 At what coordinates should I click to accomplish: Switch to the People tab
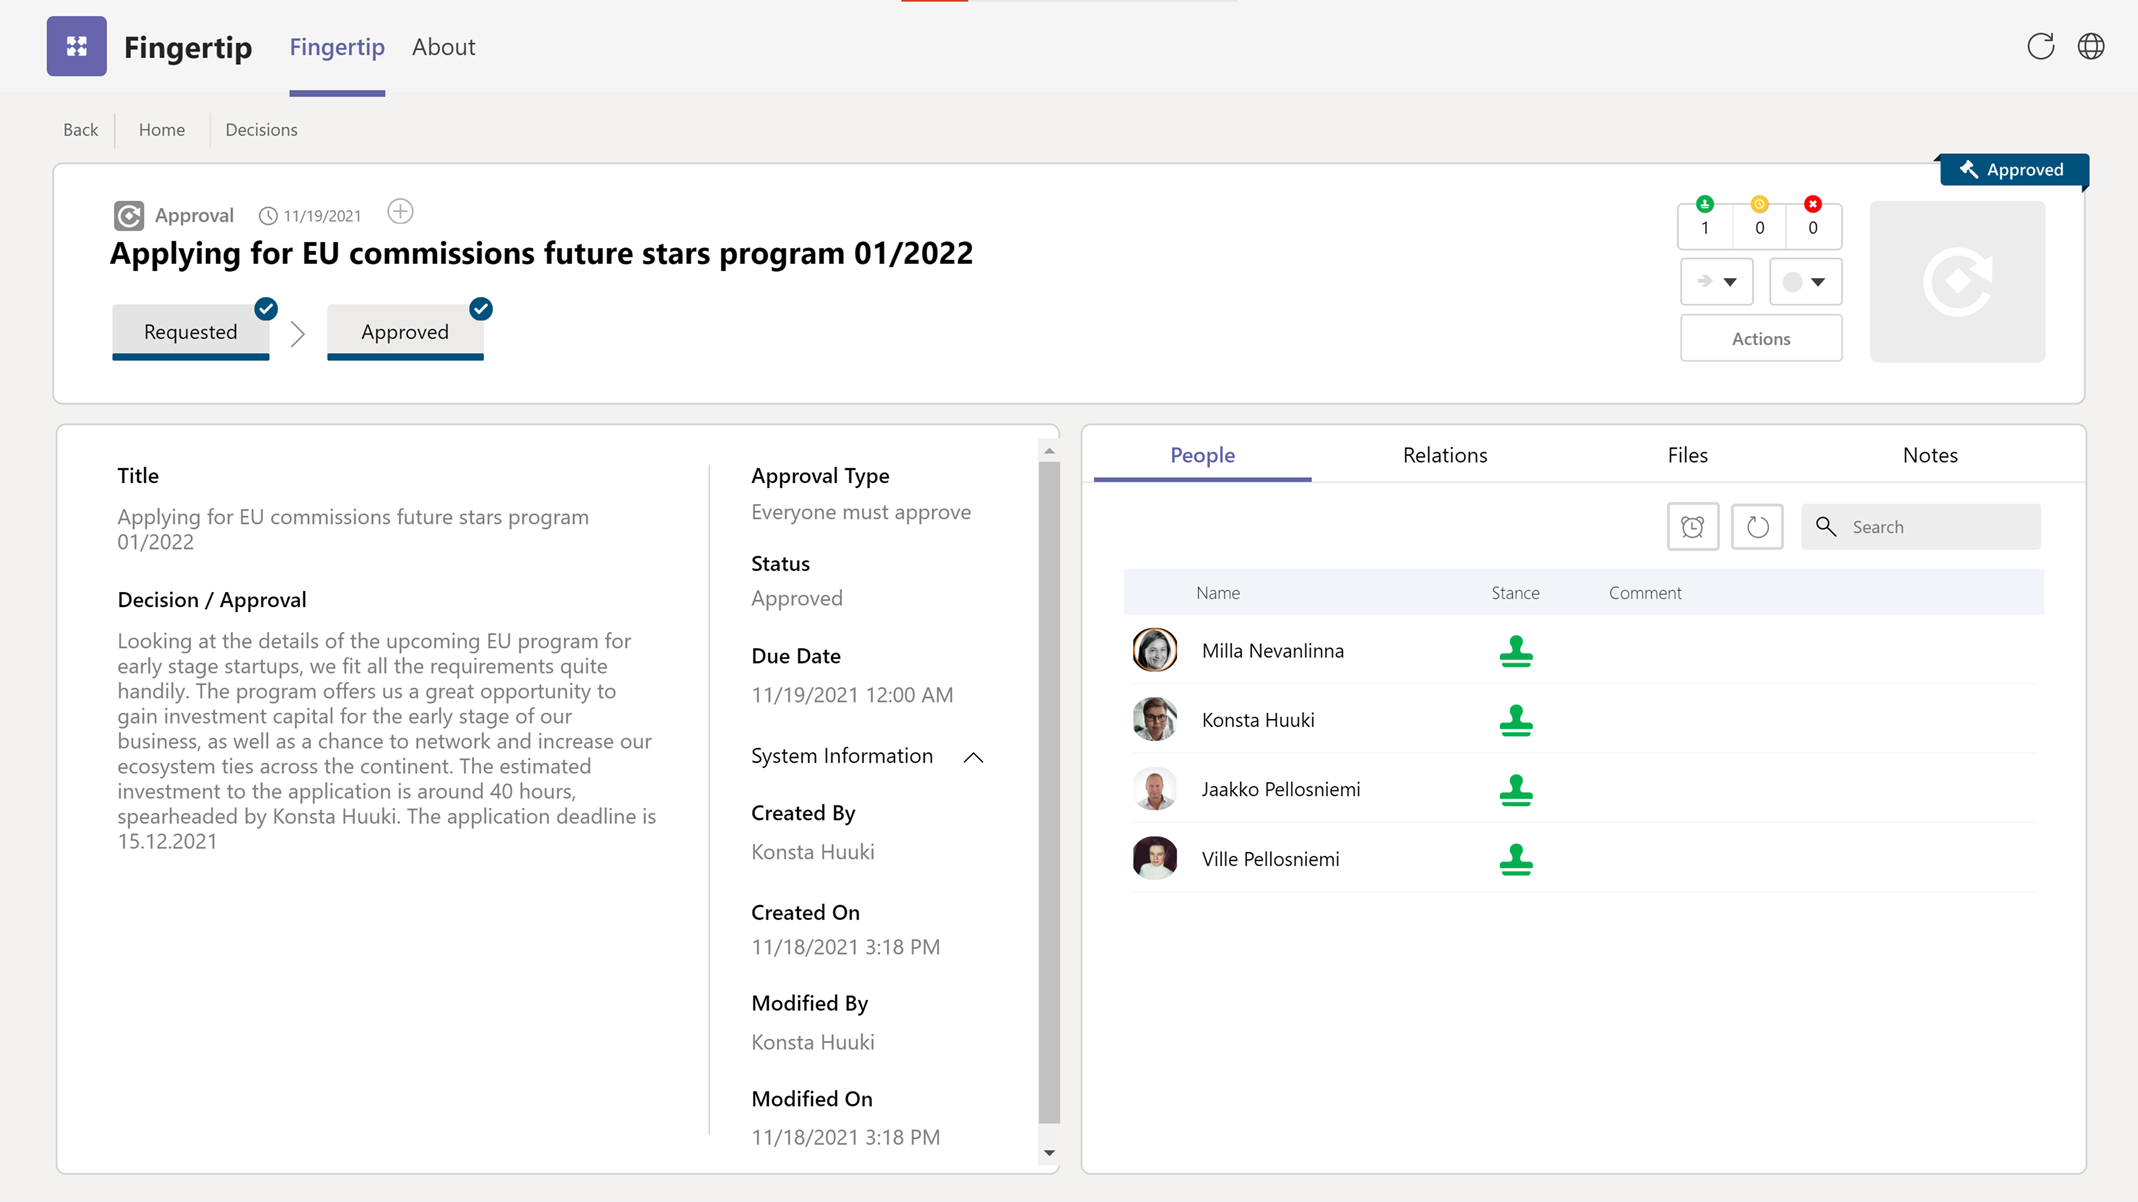pos(1202,455)
